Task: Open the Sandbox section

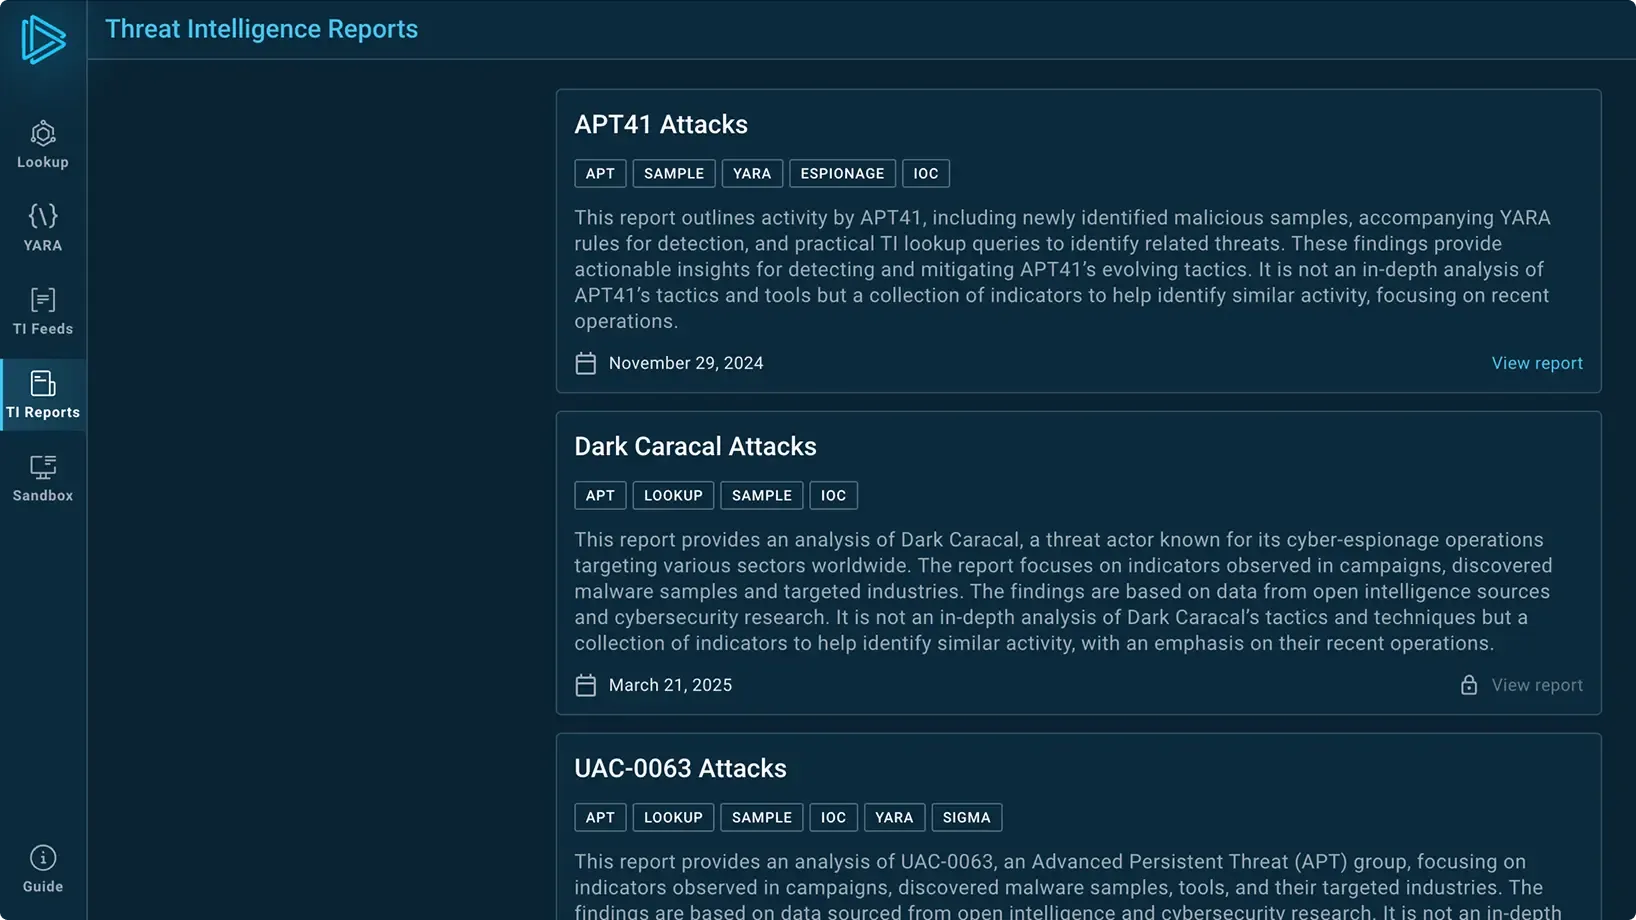Action: click(x=42, y=478)
